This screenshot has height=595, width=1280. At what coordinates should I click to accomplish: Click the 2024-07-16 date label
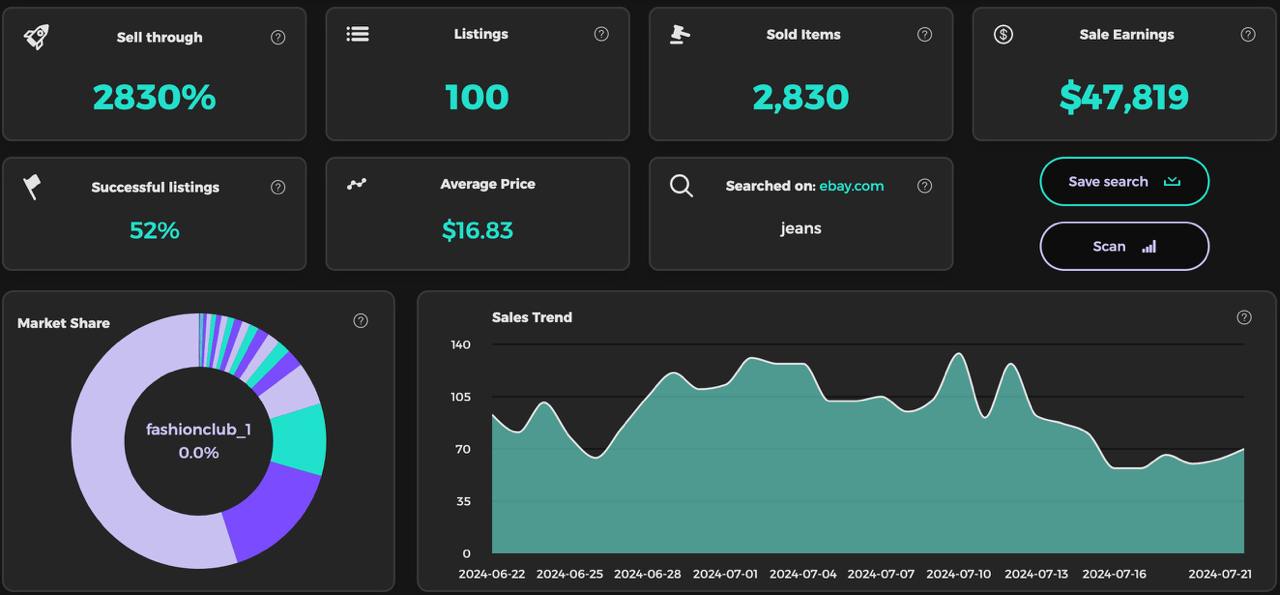[1115, 574]
